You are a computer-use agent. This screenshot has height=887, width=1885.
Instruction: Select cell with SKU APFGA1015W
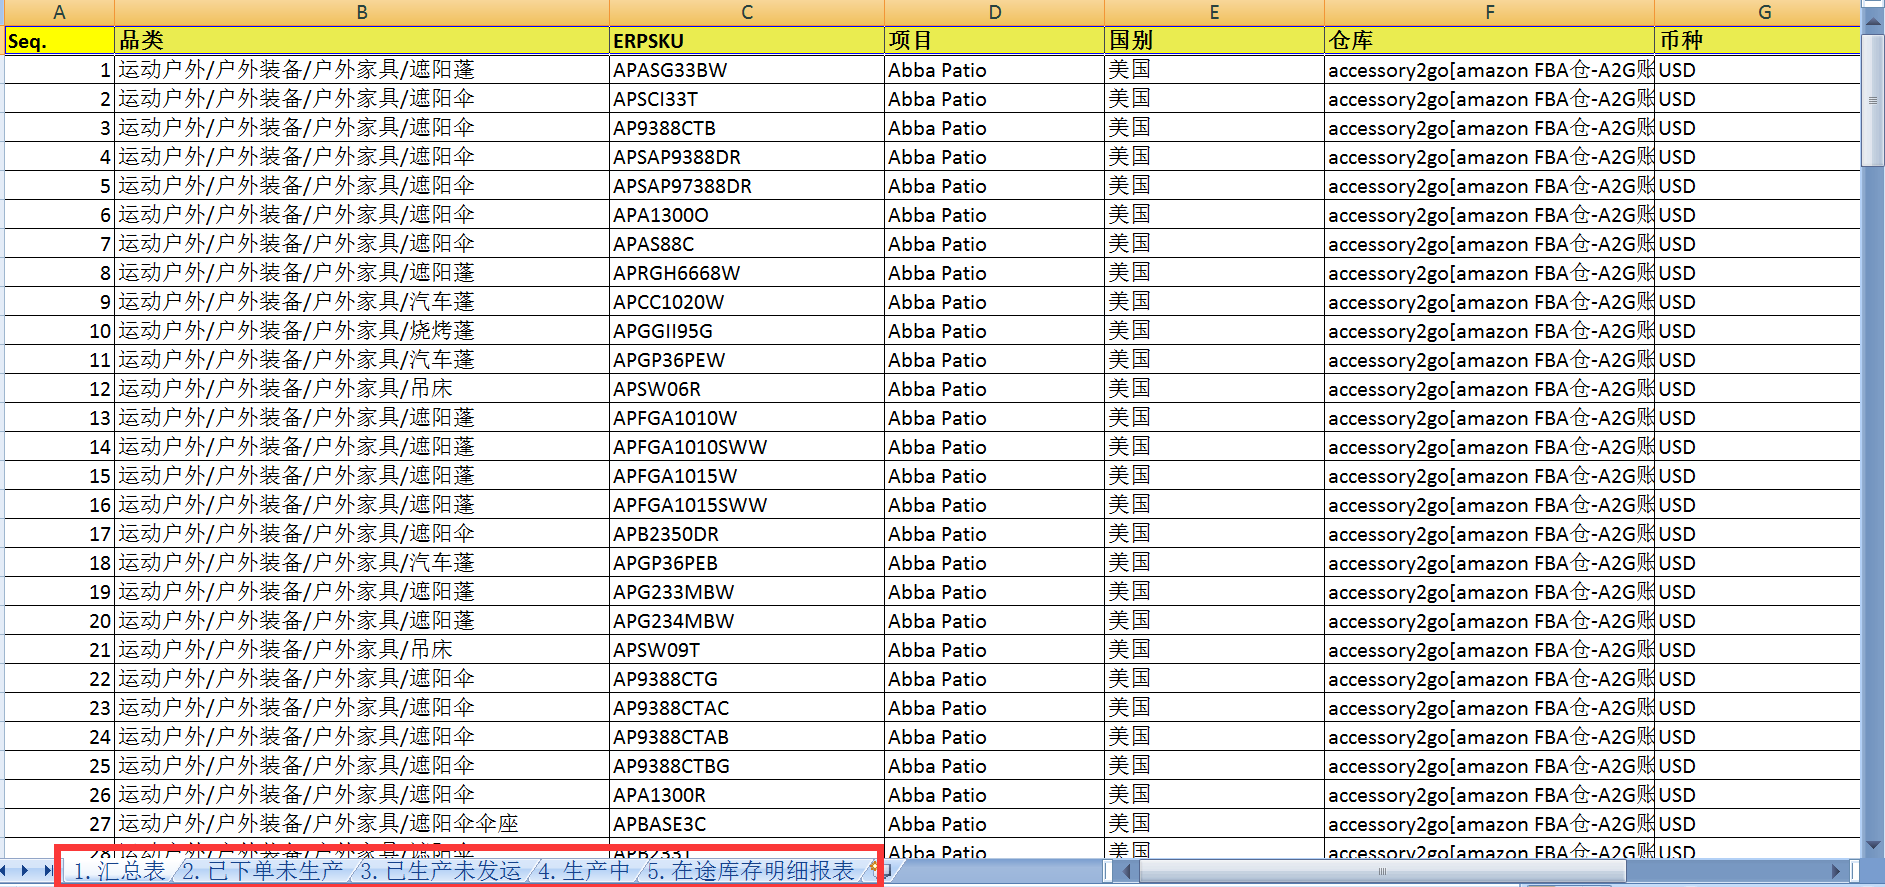[747, 476]
